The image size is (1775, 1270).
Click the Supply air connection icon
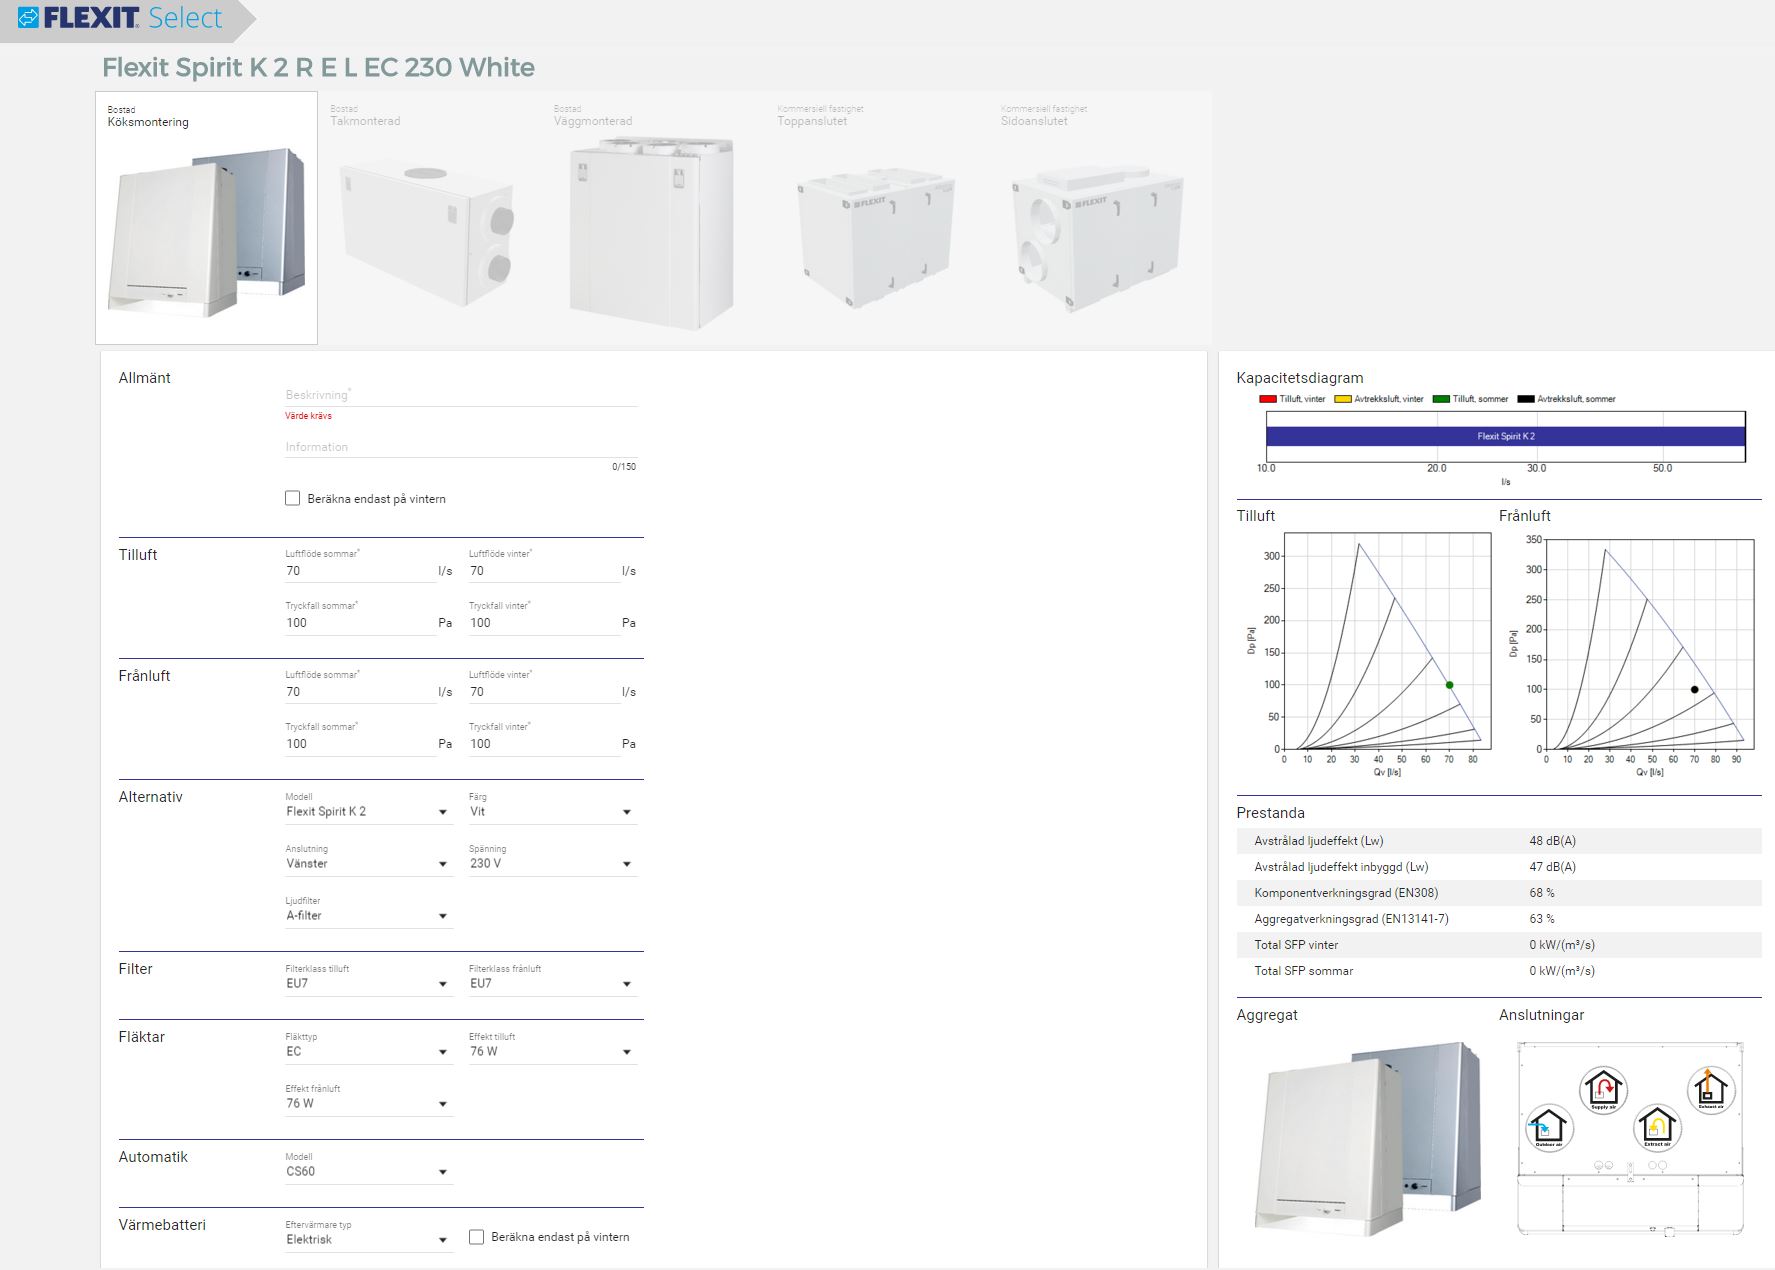click(x=1603, y=1089)
